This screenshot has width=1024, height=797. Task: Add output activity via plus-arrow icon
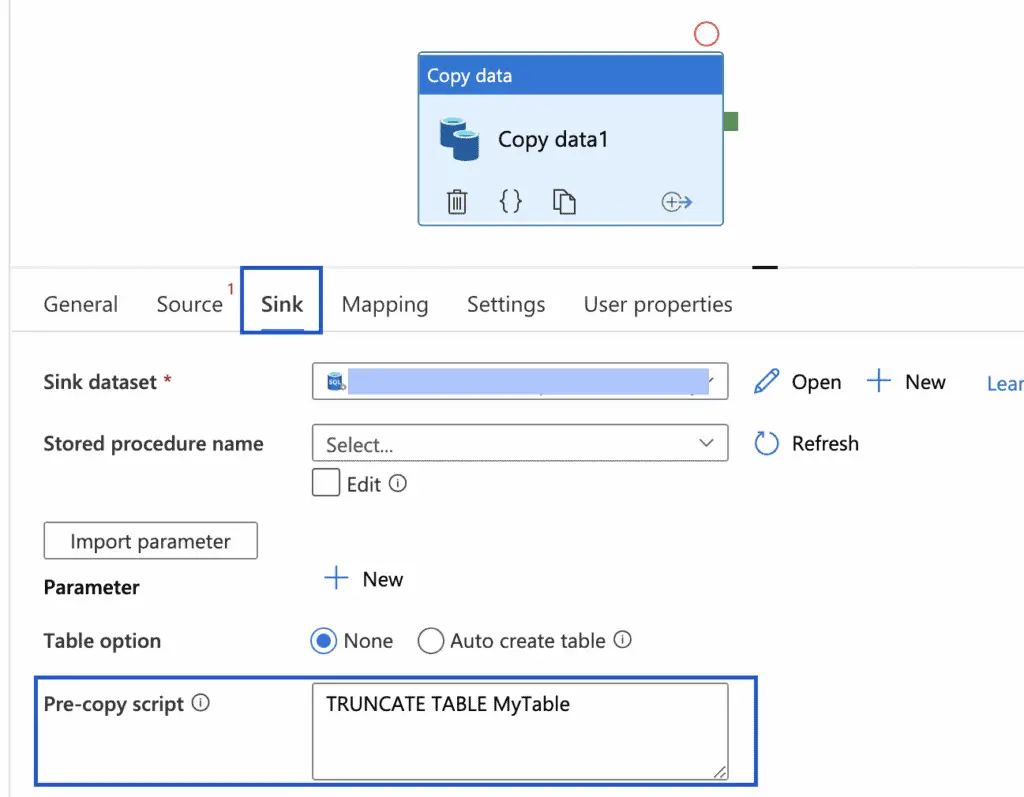[x=677, y=202]
